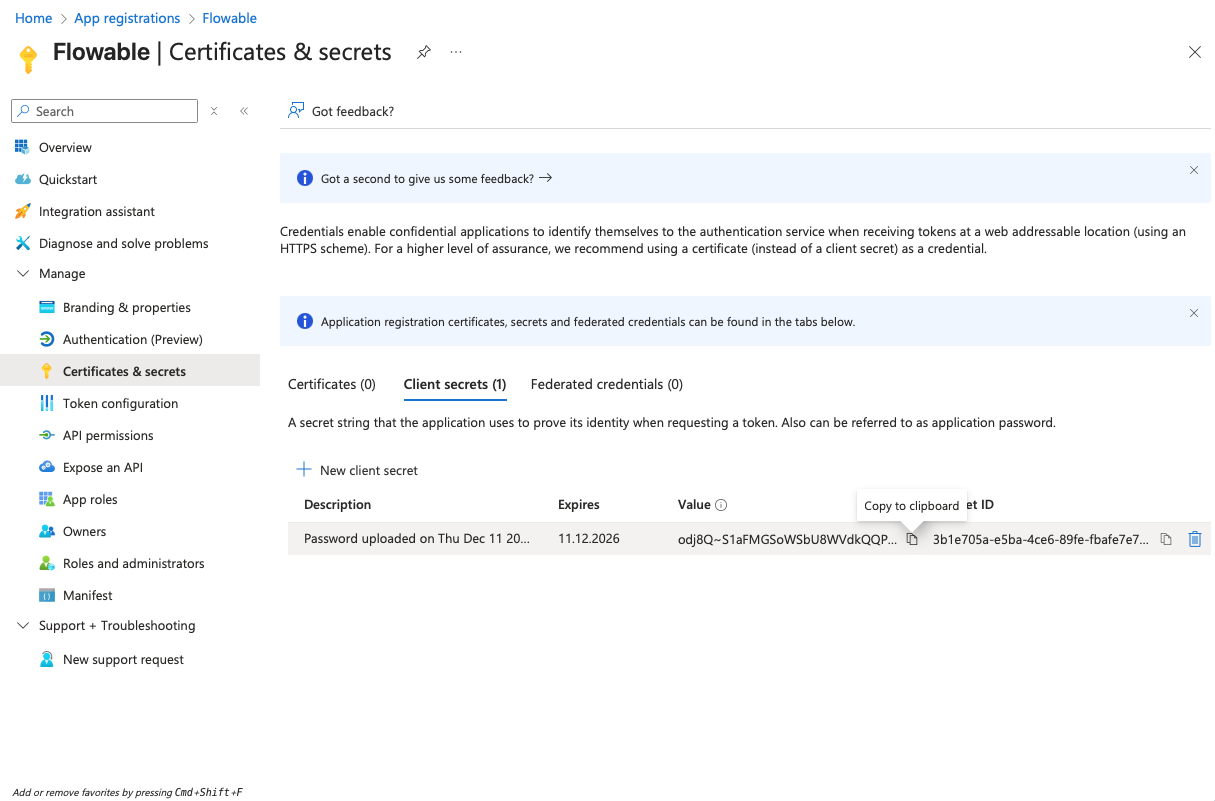The width and height of the screenshot is (1215, 801).
Task: Pin the Flowable blade
Action: point(424,52)
